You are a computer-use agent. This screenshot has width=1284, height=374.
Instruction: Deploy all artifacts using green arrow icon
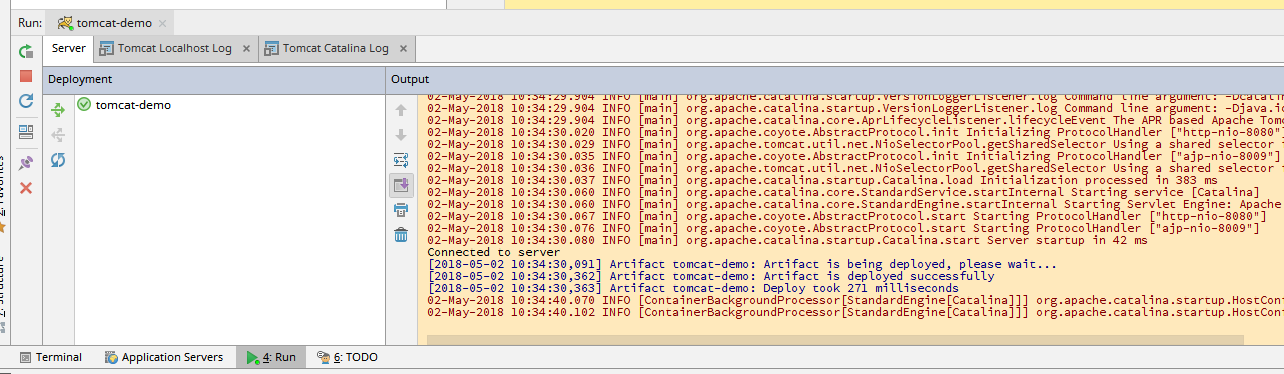point(58,109)
